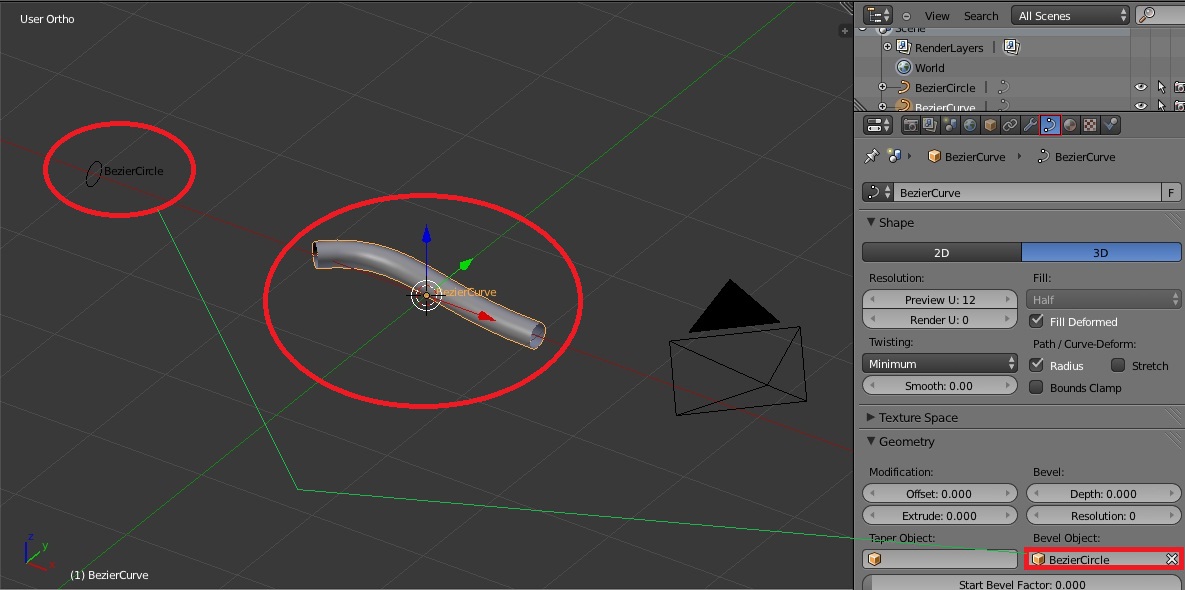This screenshot has width=1185, height=590.
Task: Open the Physics properties tab icon
Action: pyautogui.click(x=1109, y=125)
